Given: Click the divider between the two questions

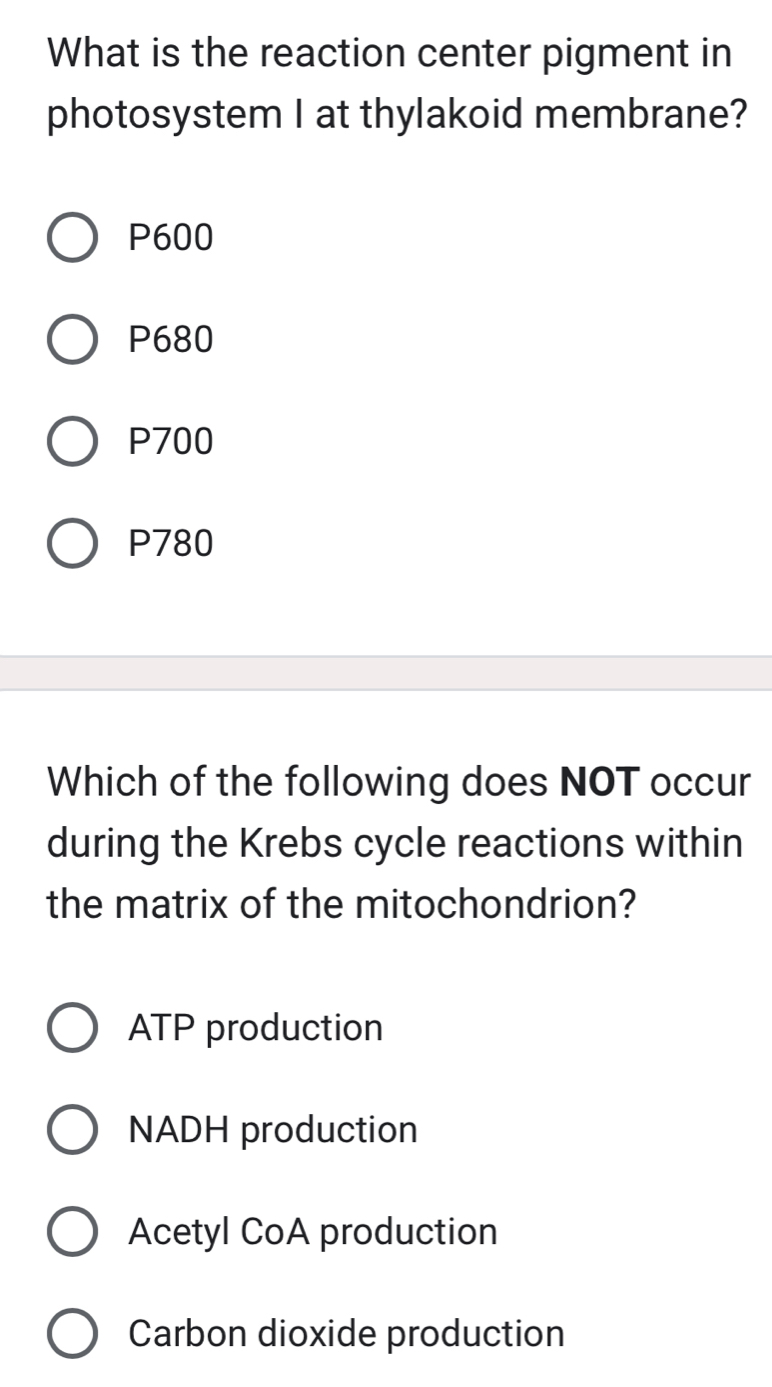Looking at the screenshot, I should [x=386, y=672].
